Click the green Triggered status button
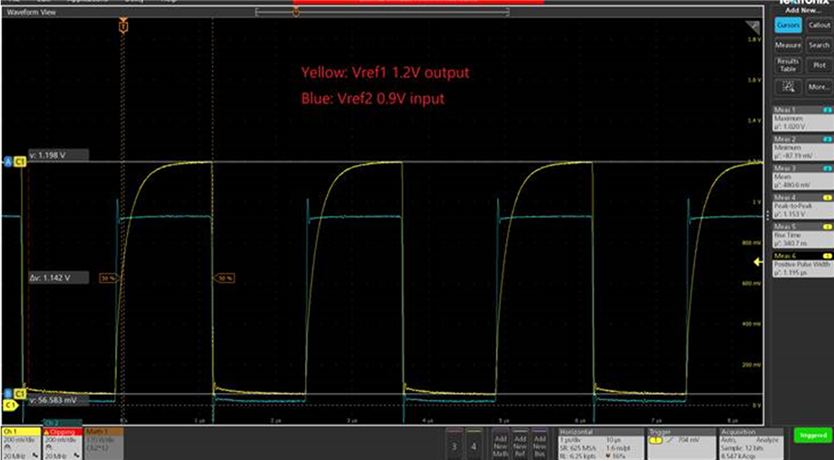Image resolution: width=834 pixels, height=460 pixels. coord(813,435)
